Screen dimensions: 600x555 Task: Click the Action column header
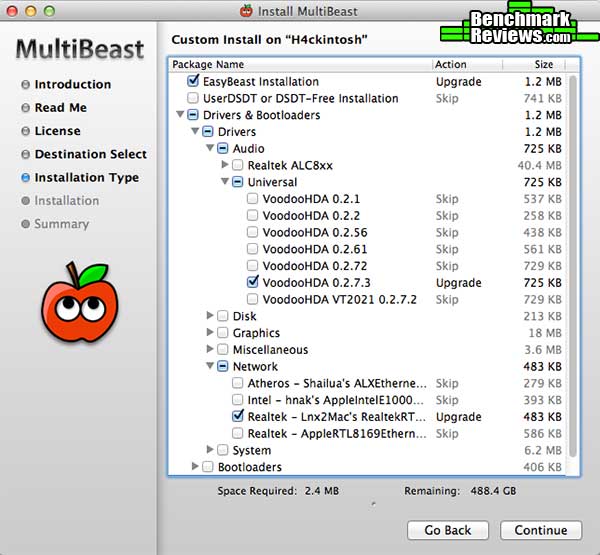coord(467,64)
